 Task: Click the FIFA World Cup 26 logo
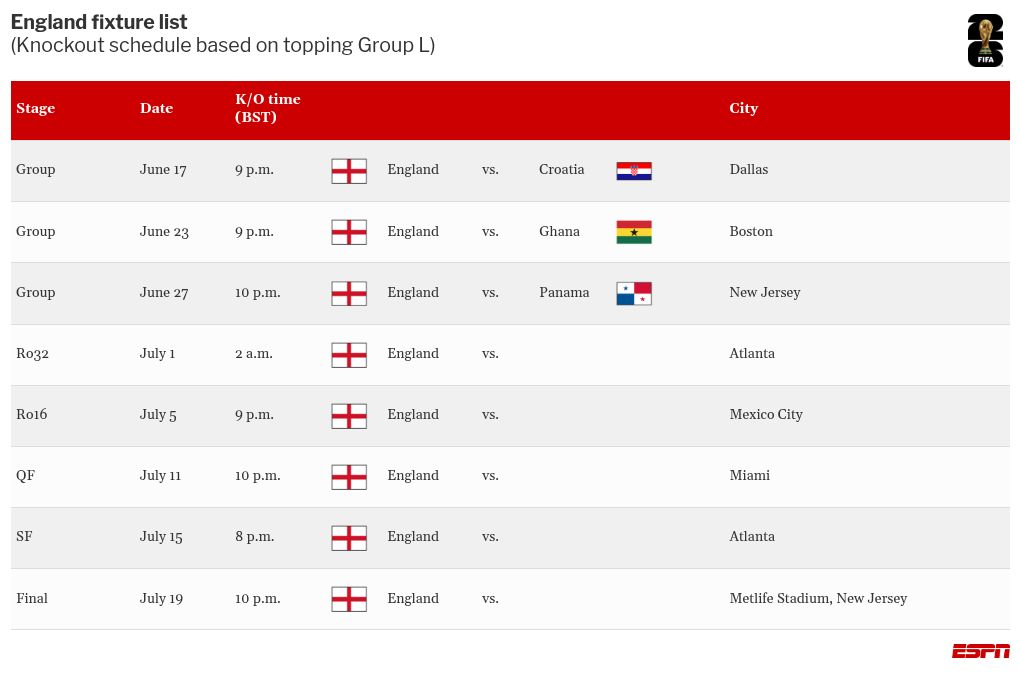click(x=984, y=41)
